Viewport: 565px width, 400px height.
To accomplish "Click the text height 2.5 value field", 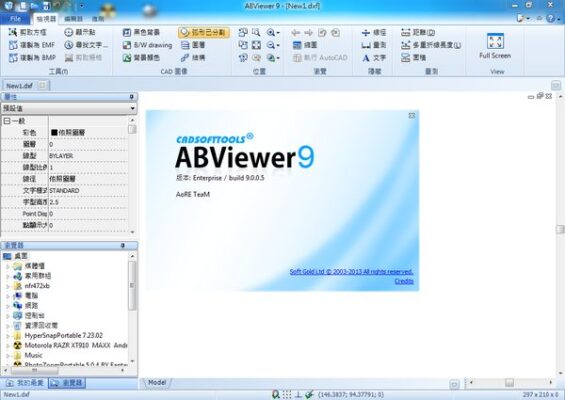I will point(88,202).
